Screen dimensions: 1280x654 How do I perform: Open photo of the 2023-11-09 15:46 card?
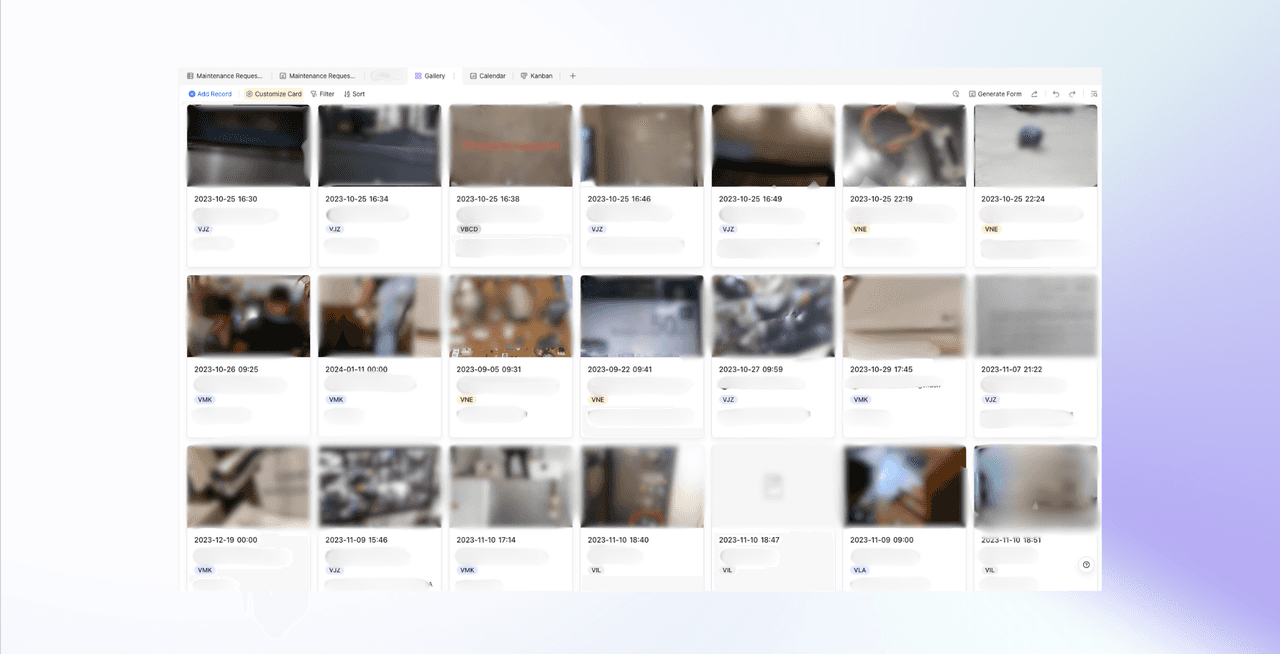379,487
